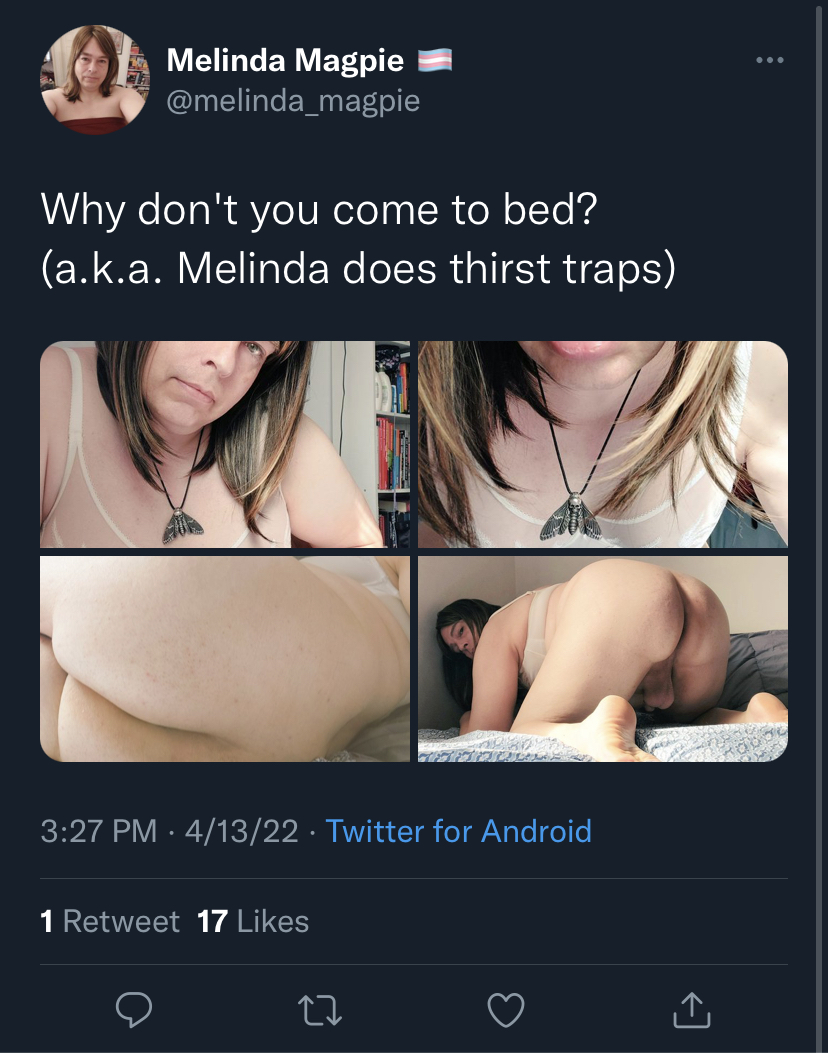Open the close-up moth pendant necklace photo
Screen dimensions: 828x1053
click(603, 445)
